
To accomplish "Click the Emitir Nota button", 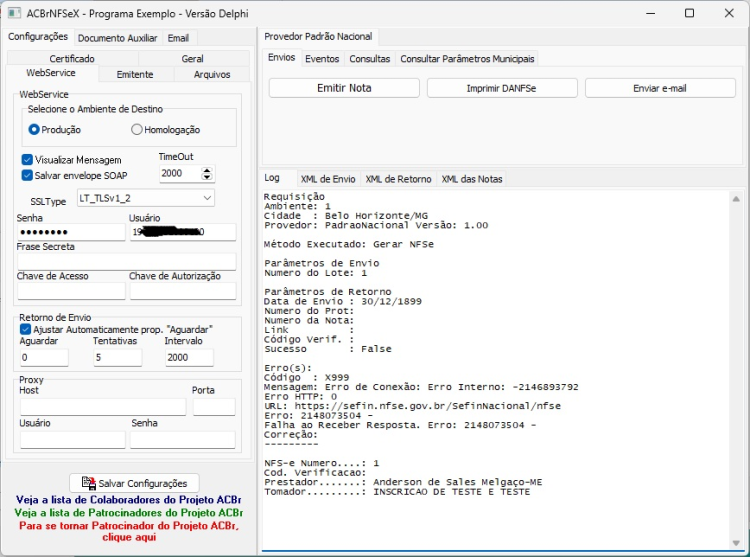I will [x=344, y=88].
